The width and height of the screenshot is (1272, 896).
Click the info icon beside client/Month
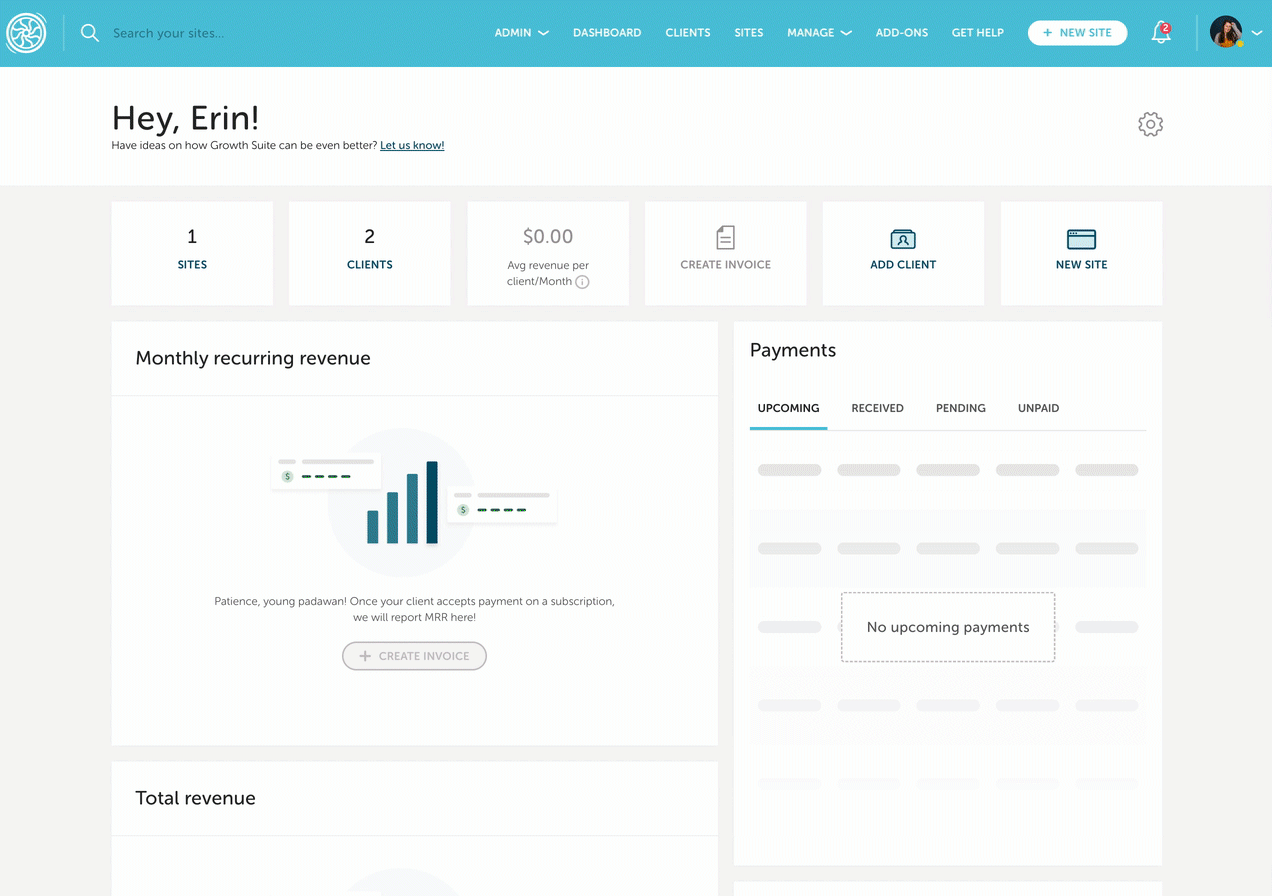tap(582, 282)
